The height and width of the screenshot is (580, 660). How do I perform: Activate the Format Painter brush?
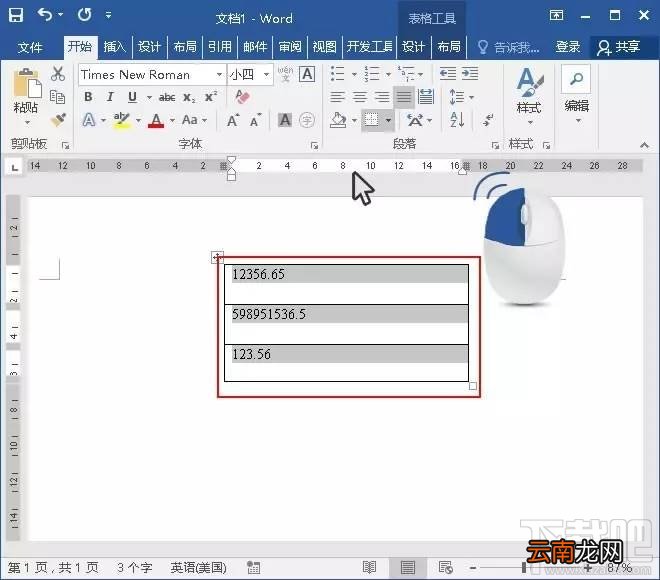pos(58,120)
